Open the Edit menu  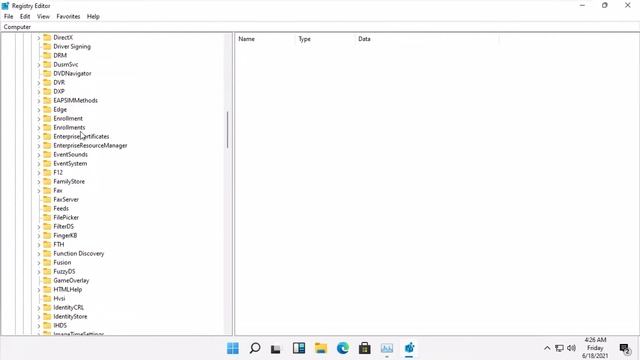(25, 16)
